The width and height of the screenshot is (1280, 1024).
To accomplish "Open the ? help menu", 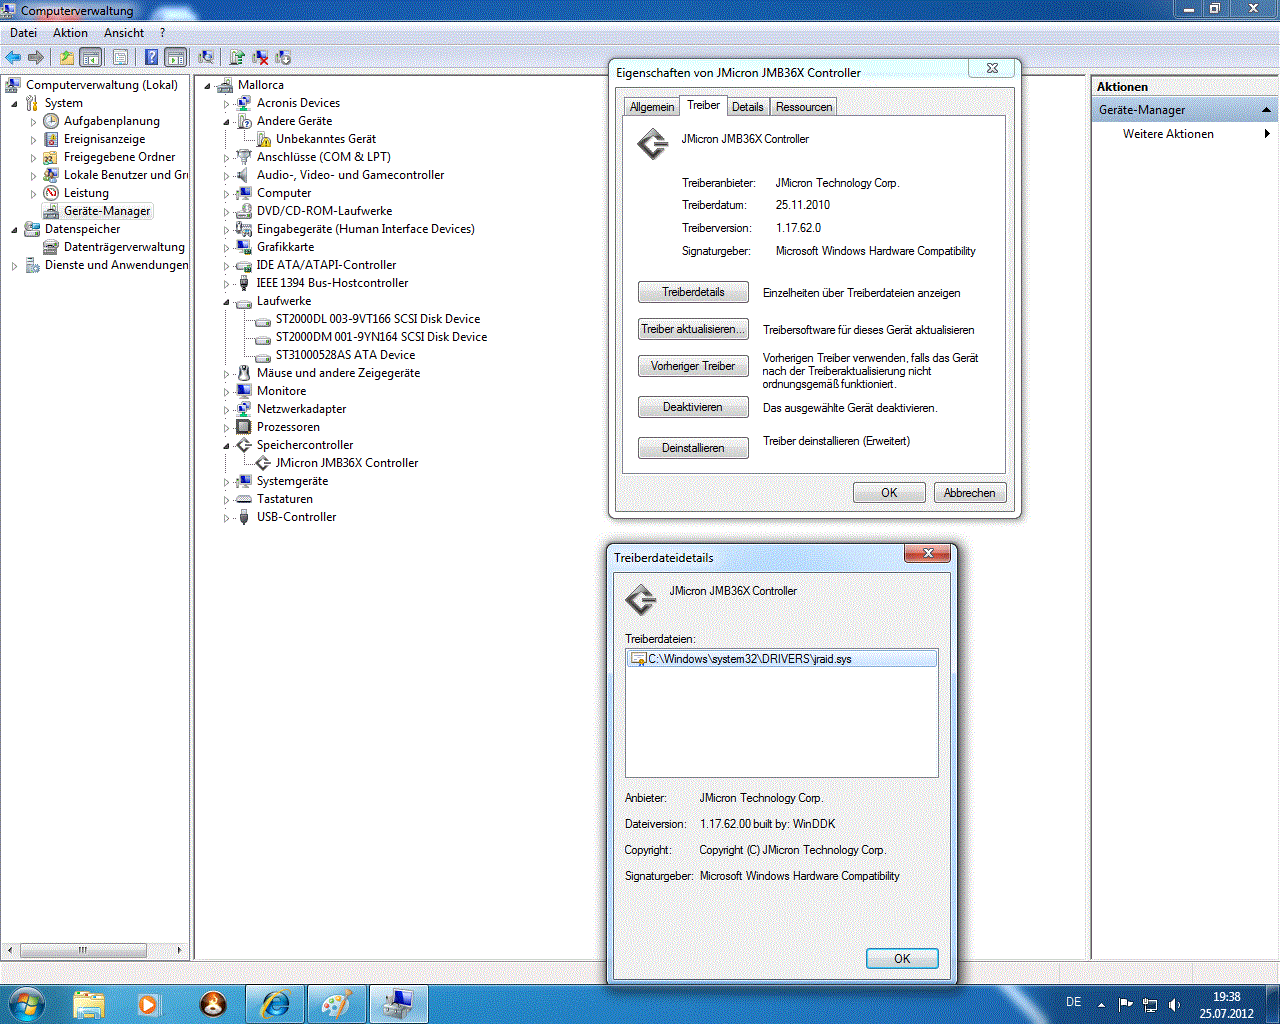I will pyautogui.click(x=162, y=33).
